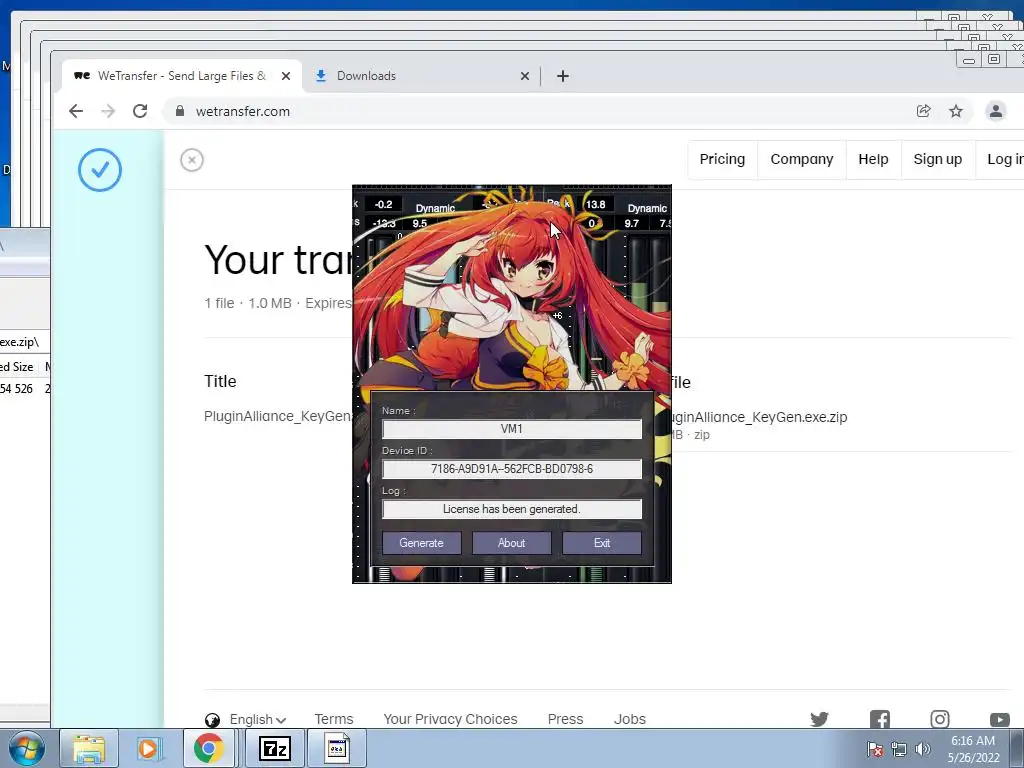Reload the wetransfer.com page
Screen dimensions: 1024x768
tap(140, 111)
